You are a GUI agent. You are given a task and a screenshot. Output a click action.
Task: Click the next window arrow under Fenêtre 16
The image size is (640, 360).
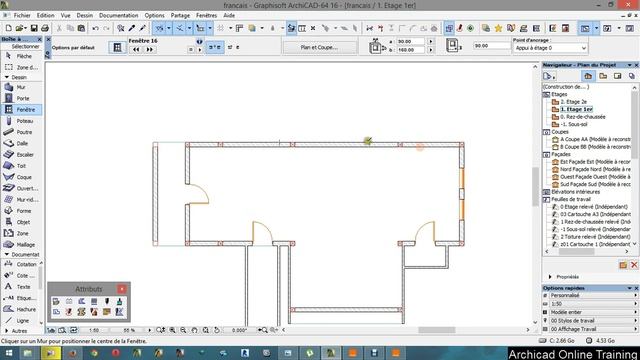point(149,49)
